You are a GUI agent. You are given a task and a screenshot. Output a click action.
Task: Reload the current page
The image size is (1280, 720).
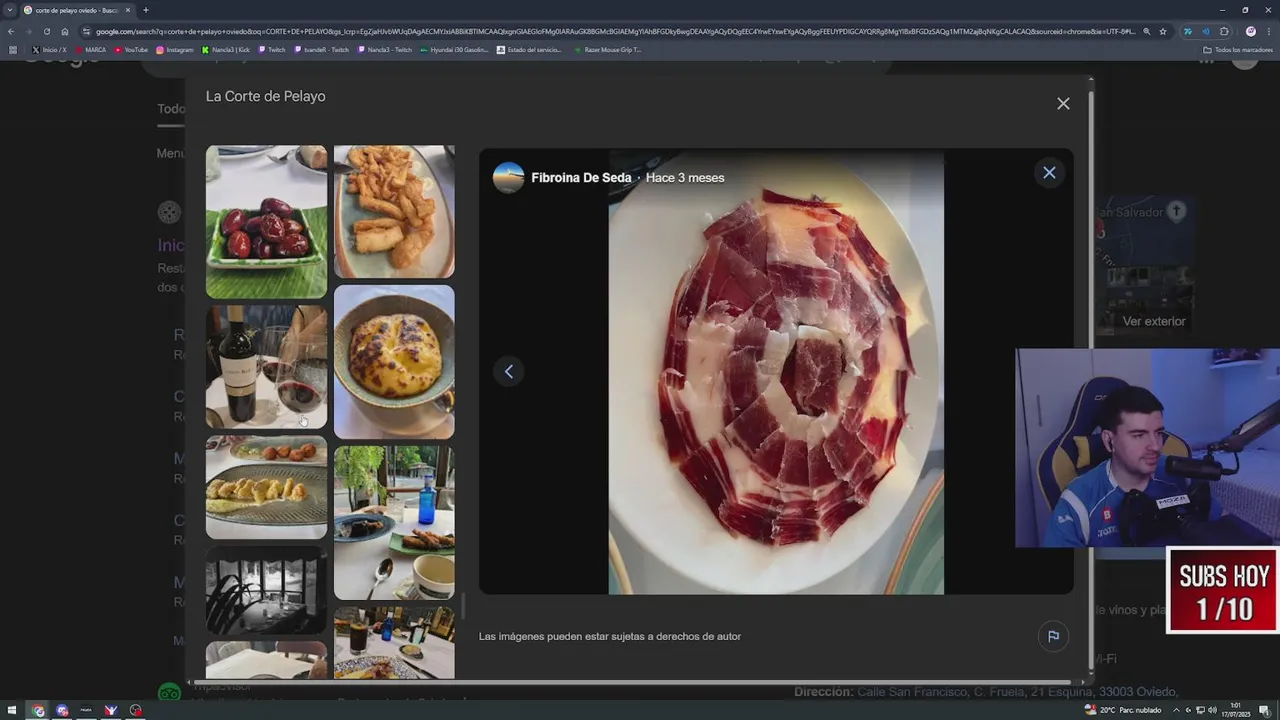(x=46, y=31)
